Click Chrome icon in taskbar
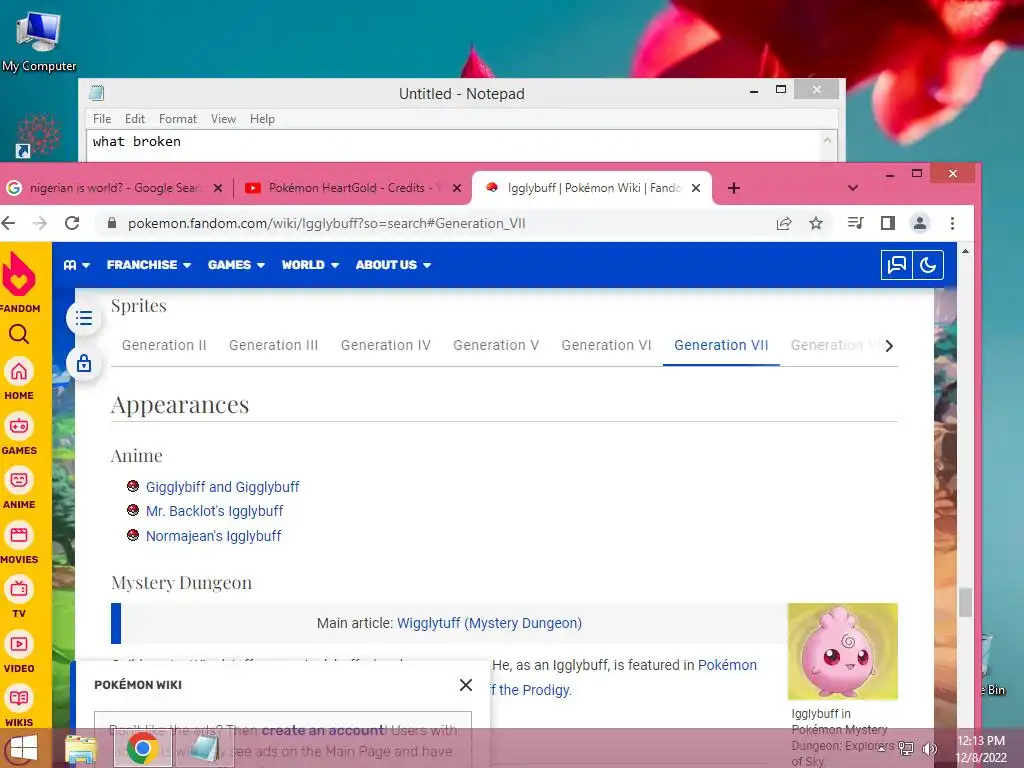The height and width of the screenshot is (768, 1024). tap(142, 748)
